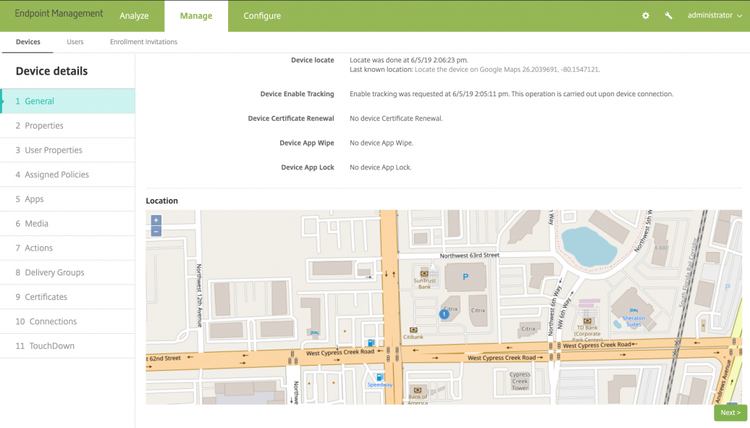Switch to the Analyze tab
This screenshot has width=750, height=428.
134,16
